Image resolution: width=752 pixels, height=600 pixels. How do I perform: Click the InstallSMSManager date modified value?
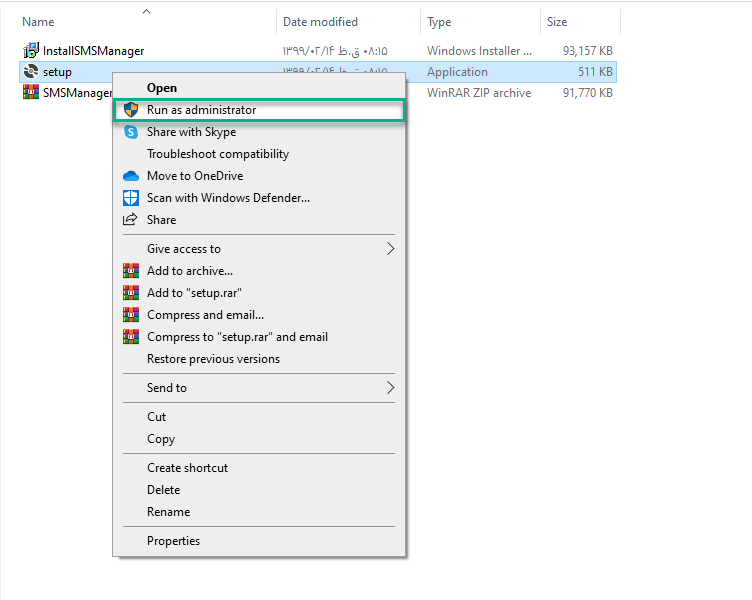click(335, 51)
